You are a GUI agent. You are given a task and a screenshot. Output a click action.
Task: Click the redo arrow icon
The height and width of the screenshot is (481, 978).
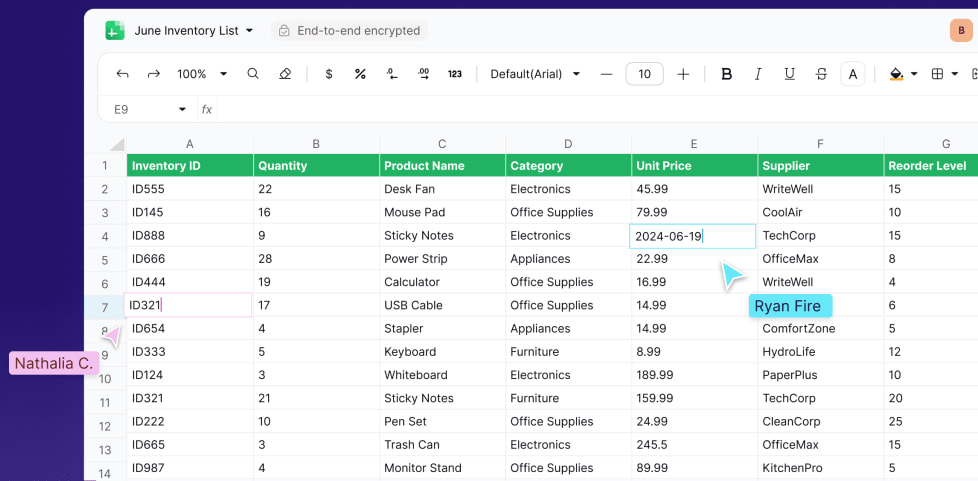click(154, 74)
